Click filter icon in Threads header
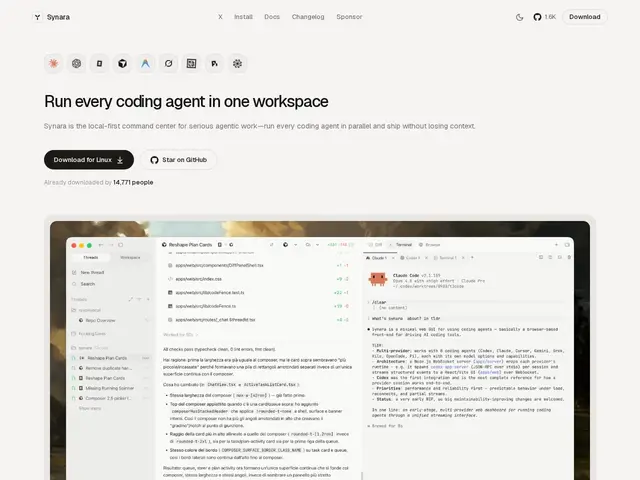The height and width of the screenshot is (480, 640). pos(139,299)
